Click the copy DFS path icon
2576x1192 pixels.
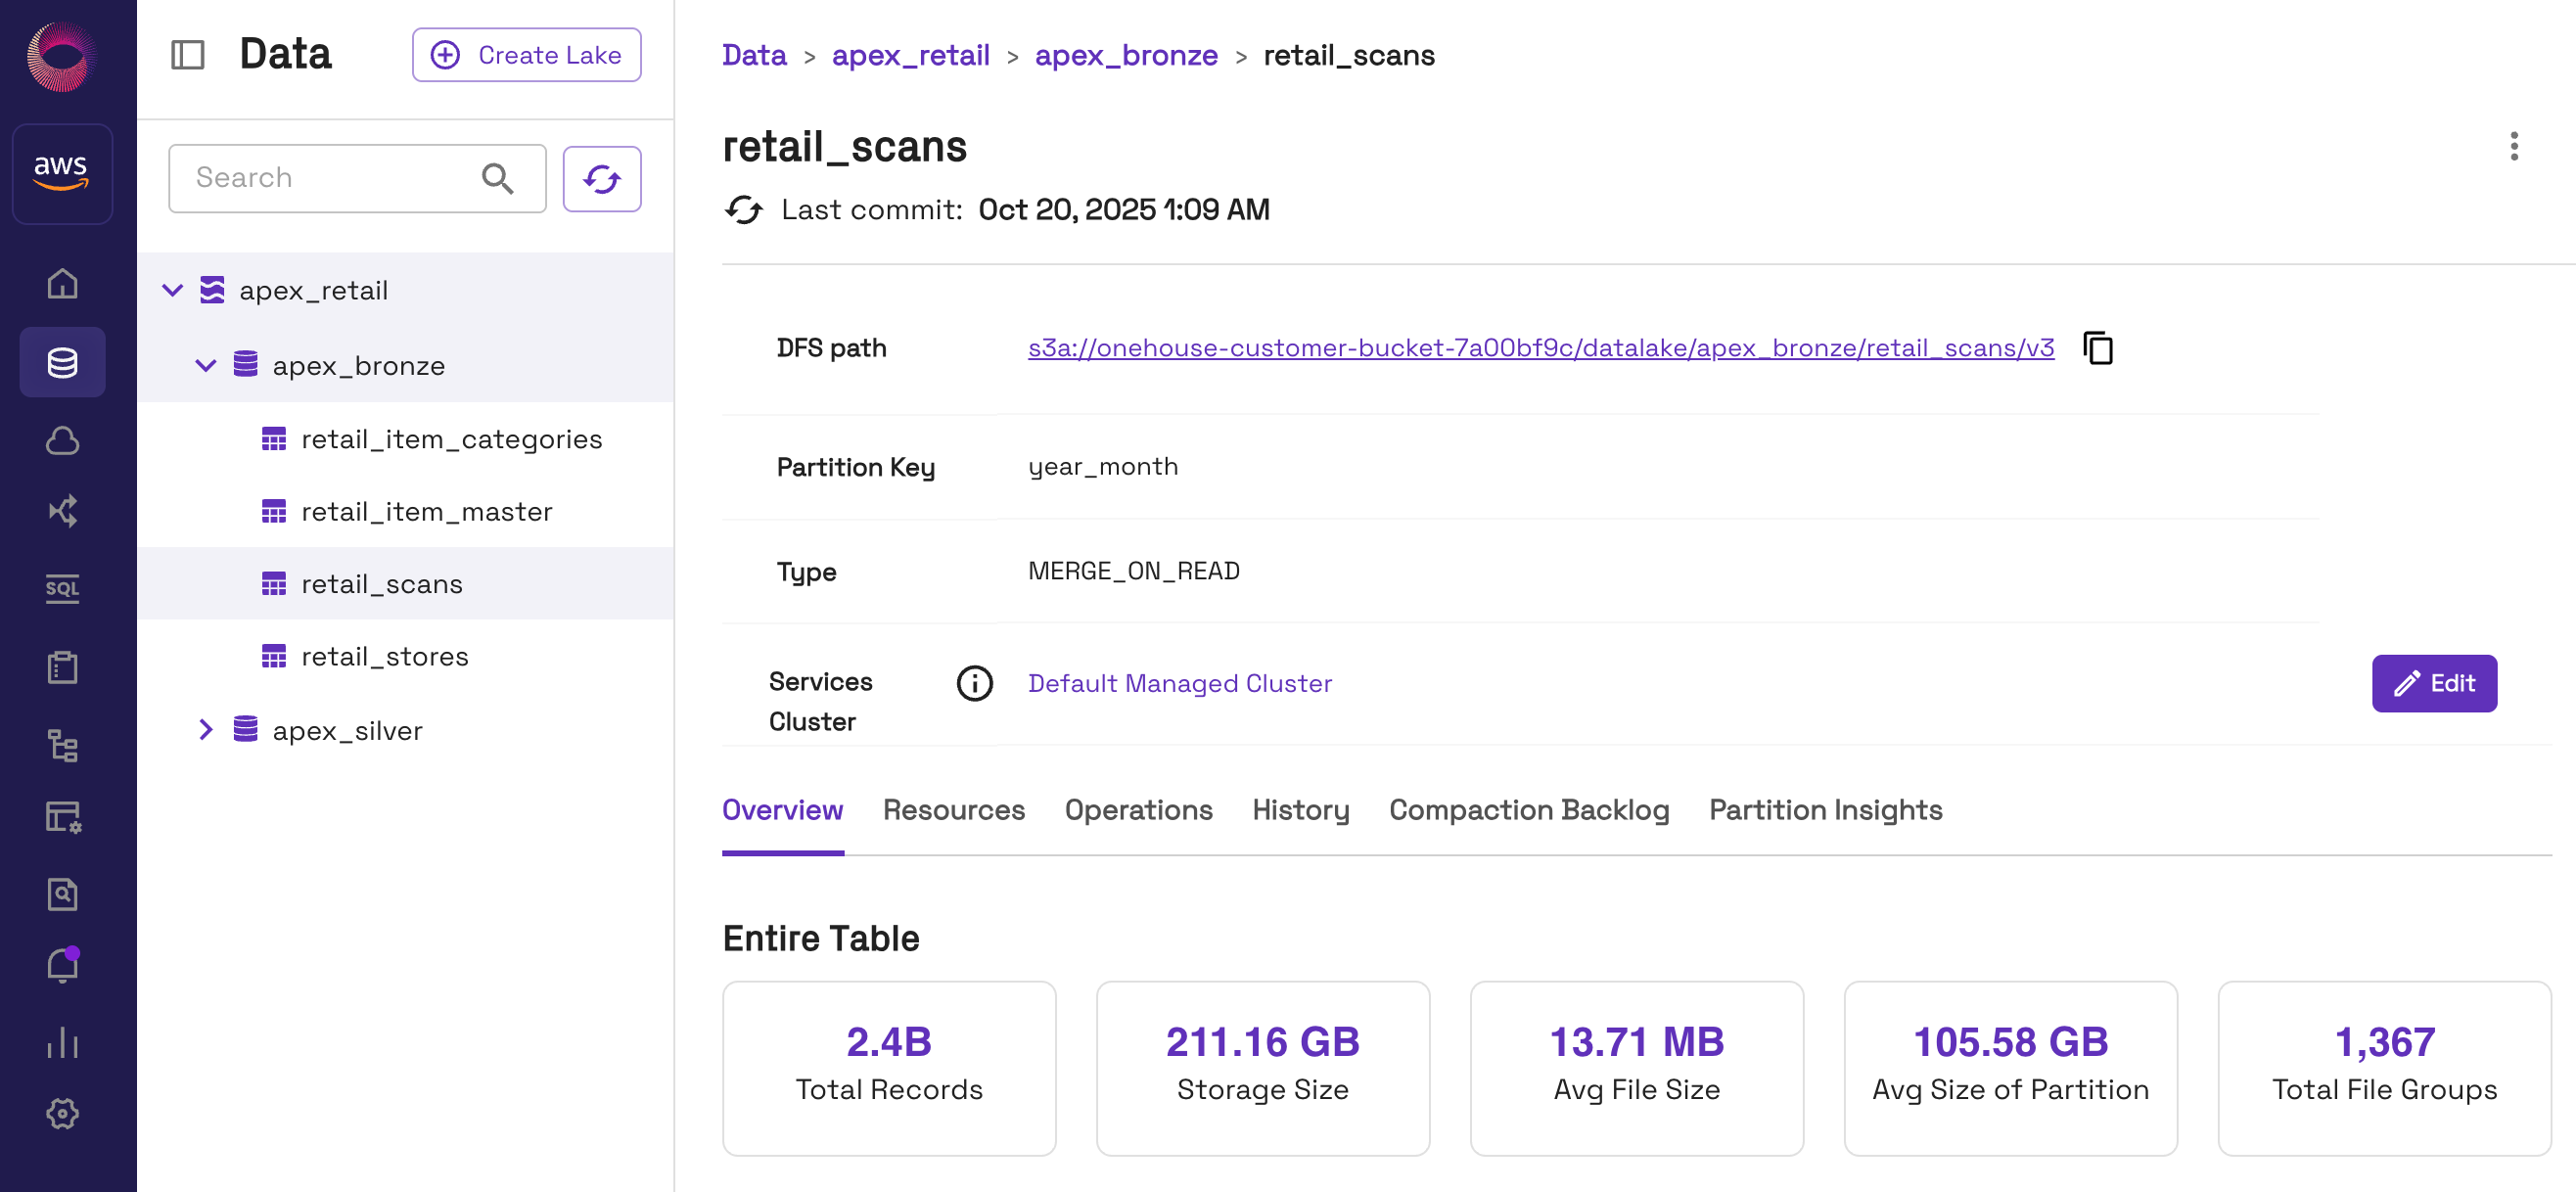[x=2097, y=348]
